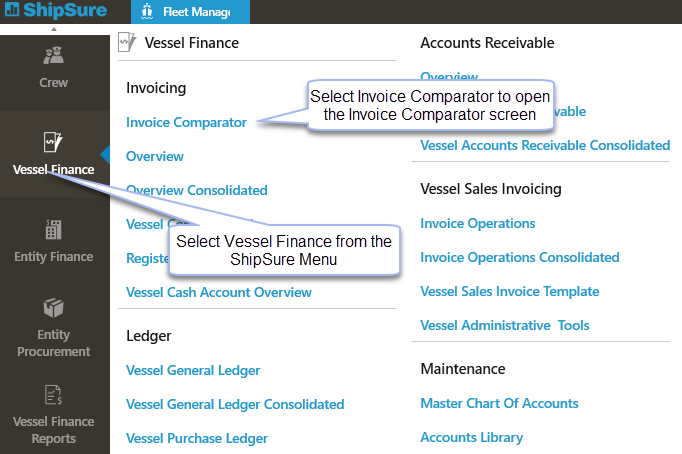Select Overview Consolidated under Invoicing
Image resolution: width=682 pixels, height=454 pixels.
(197, 190)
